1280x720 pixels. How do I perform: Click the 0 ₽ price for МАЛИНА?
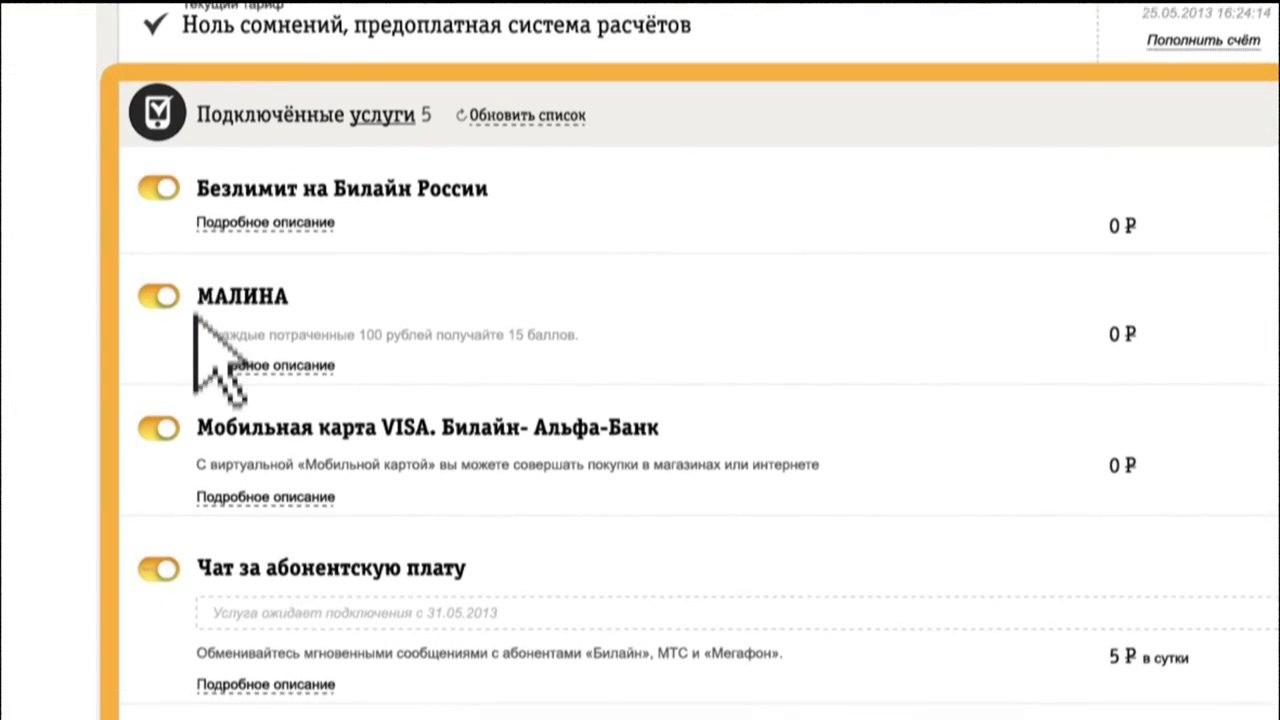[1122, 334]
